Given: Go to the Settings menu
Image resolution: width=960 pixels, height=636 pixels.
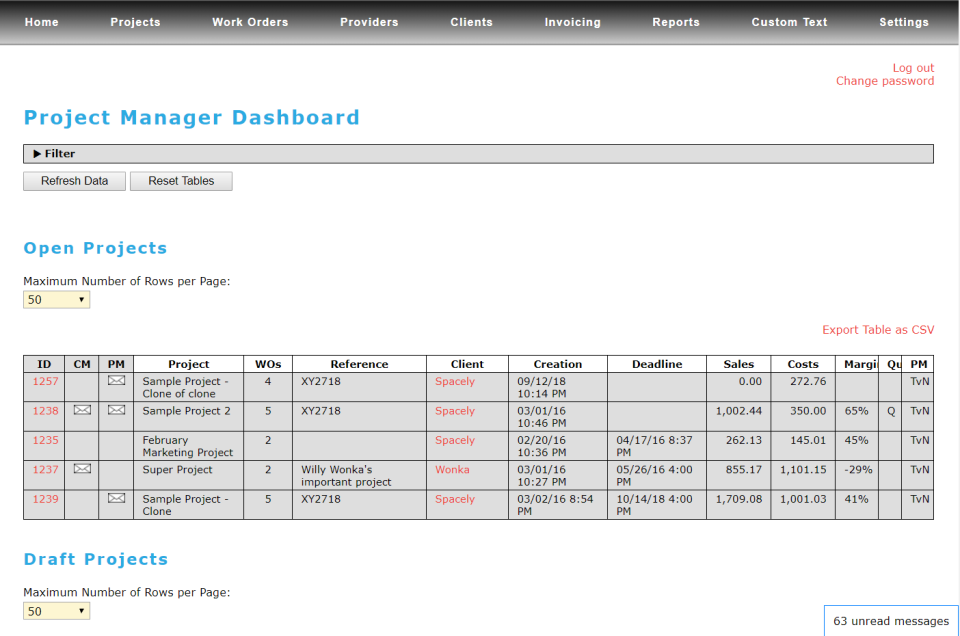Looking at the screenshot, I should 903,21.
